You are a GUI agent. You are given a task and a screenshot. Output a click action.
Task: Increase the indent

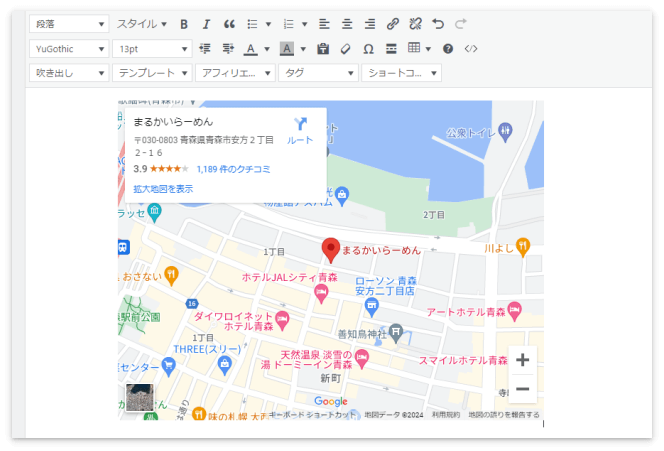coord(228,49)
